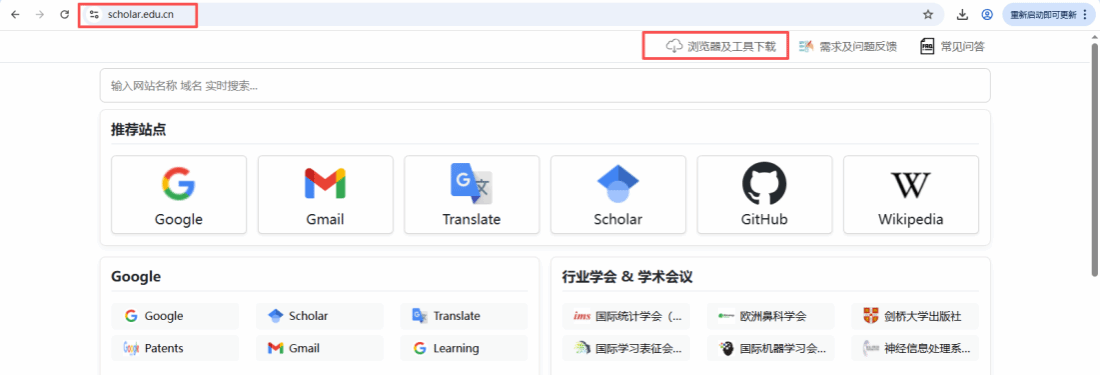Screen dimensions: 1100x375
Task: Open the Google Translate recommended tile
Action: point(471,194)
